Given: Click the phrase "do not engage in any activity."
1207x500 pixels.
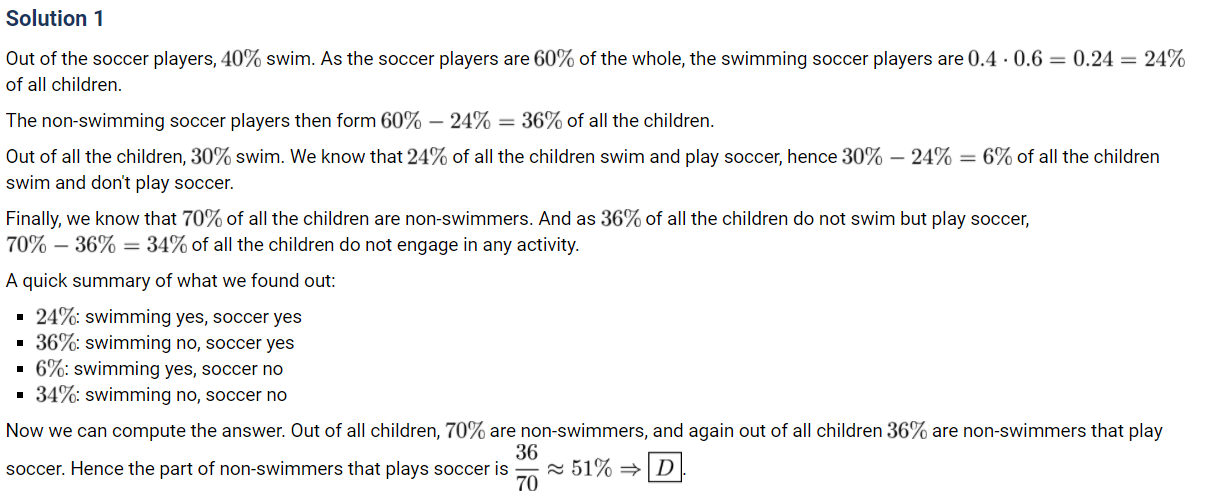Looking at the screenshot, I should [x=460, y=245].
